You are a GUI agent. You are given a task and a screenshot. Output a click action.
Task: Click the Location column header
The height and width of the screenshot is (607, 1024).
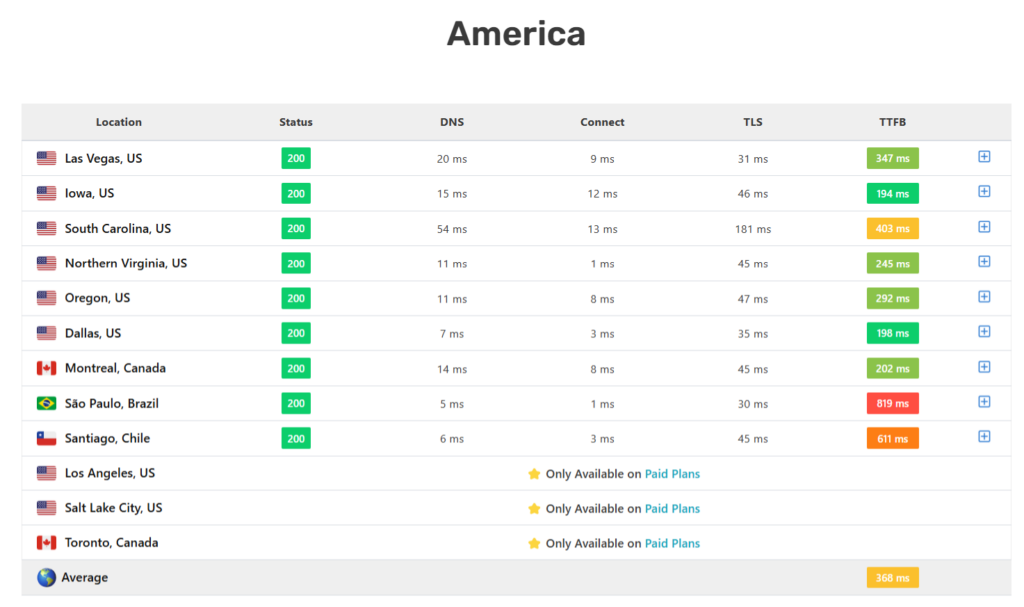tap(118, 122)
